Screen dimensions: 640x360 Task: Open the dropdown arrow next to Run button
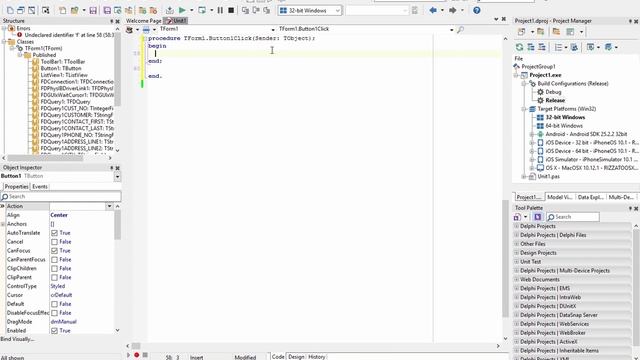[x=191, y=10]
